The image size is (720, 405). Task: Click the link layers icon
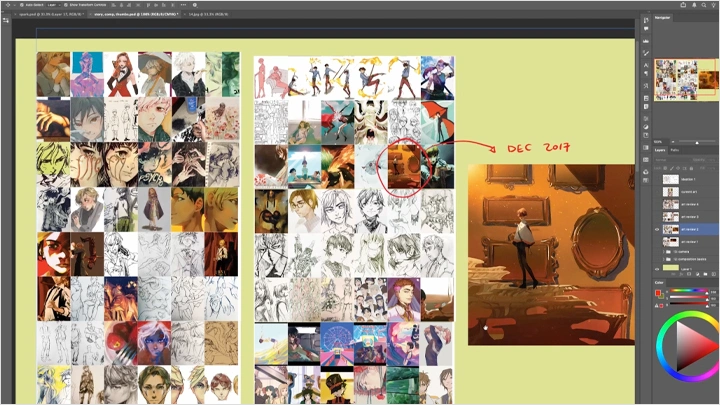(x=673, y=274)
